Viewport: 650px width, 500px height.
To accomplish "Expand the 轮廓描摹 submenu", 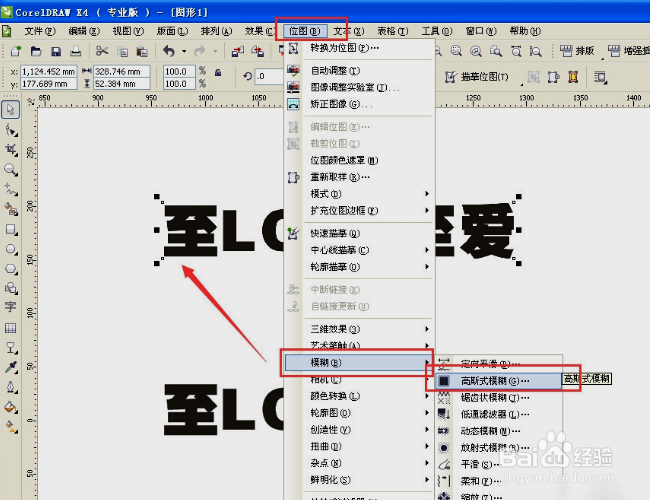I will pos(369,267).
